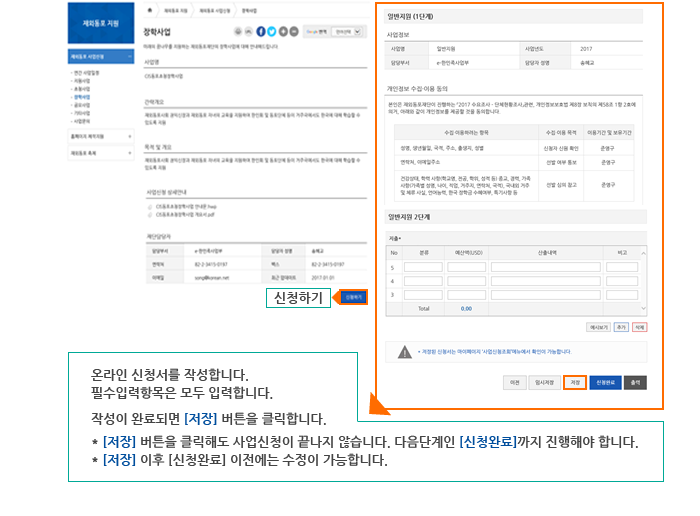Focus budget USD field in row 5
The image size is (700, 516).
[x=467, y=267]
